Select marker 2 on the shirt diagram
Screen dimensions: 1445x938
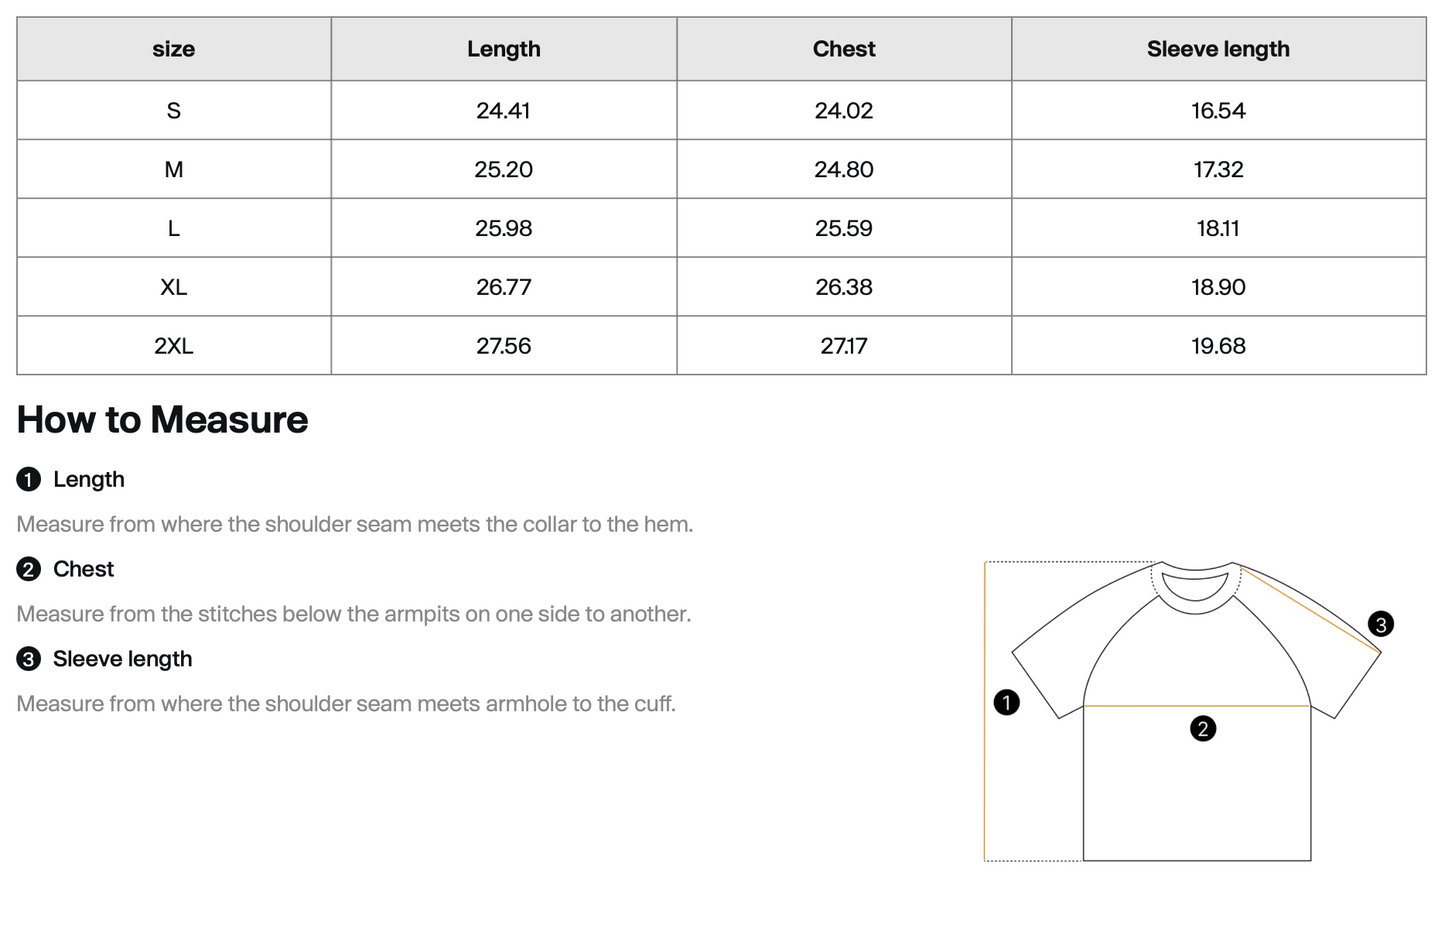tap(1203, 729)
